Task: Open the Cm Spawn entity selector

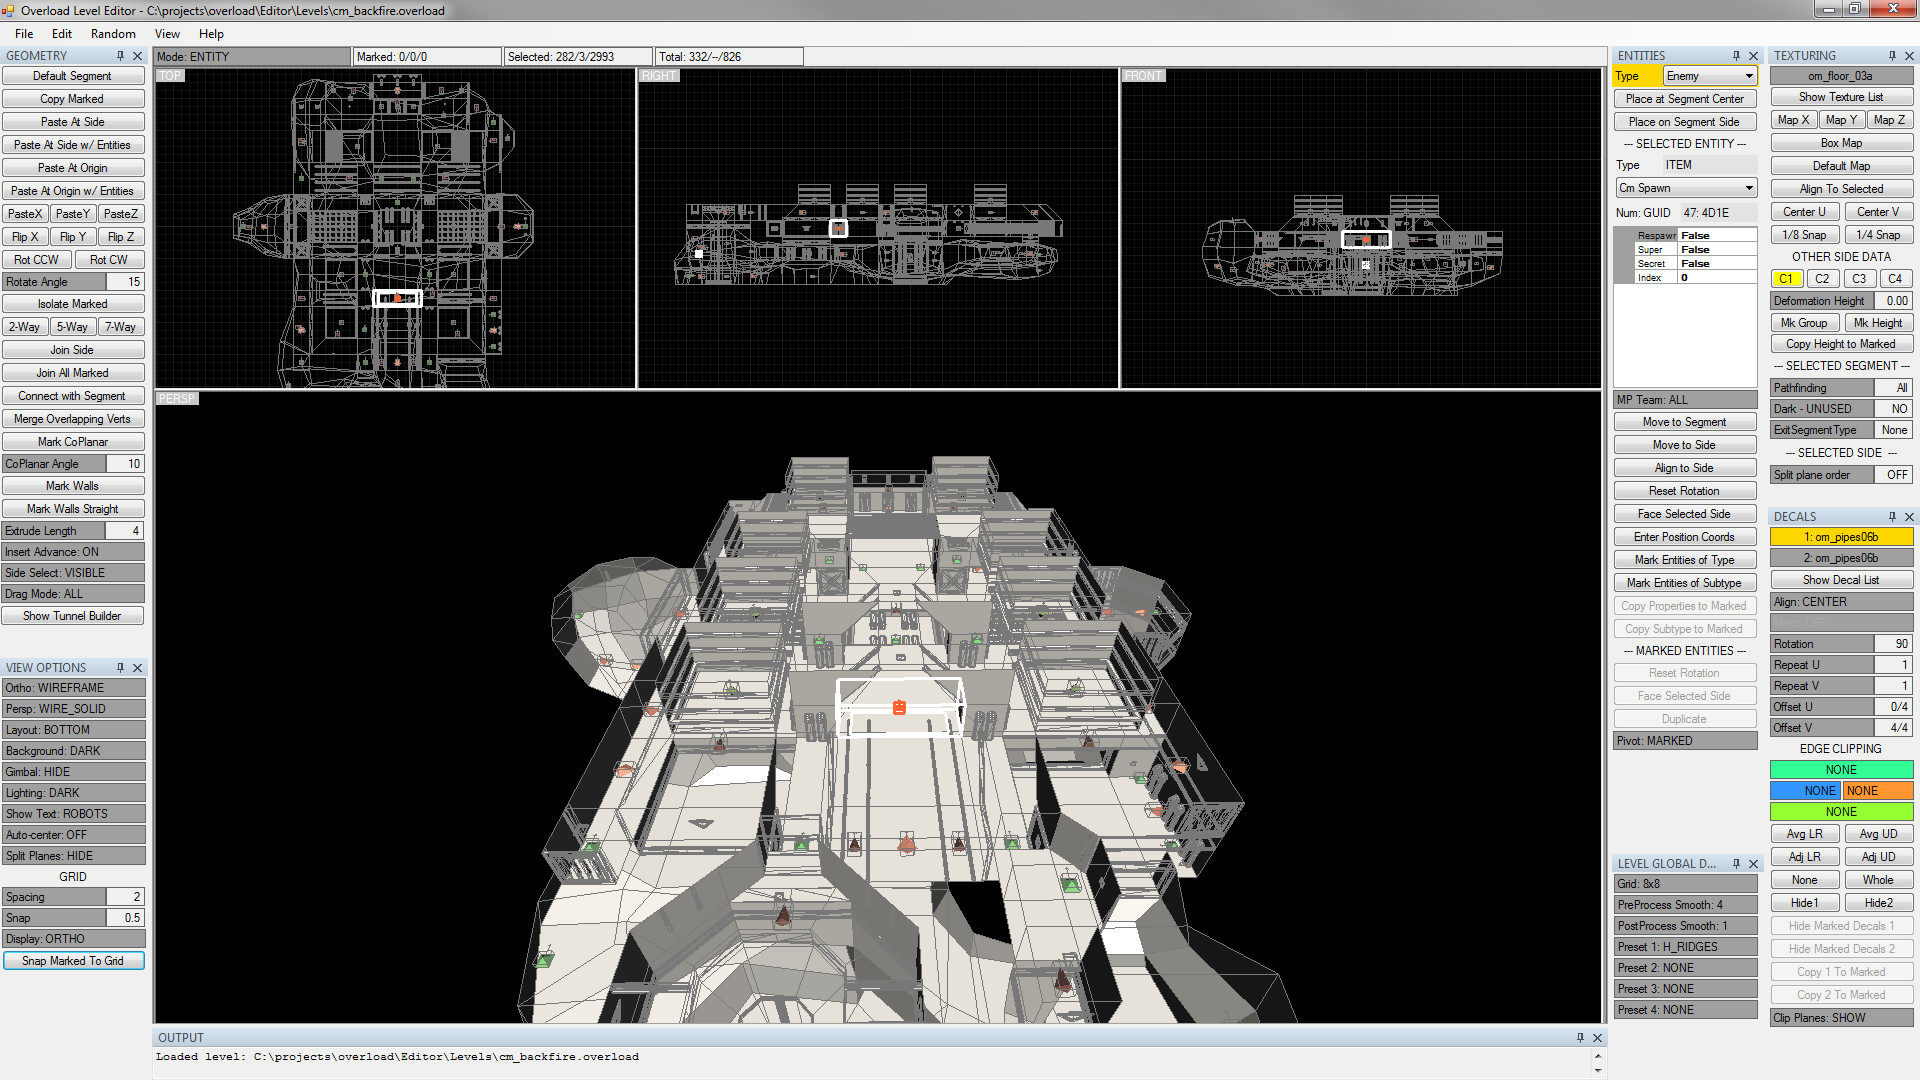Action: 1685,187
